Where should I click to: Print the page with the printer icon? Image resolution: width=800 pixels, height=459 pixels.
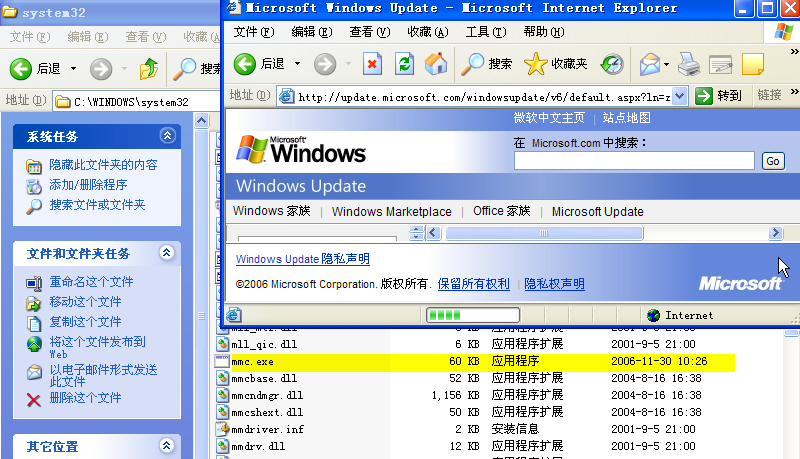689,64
